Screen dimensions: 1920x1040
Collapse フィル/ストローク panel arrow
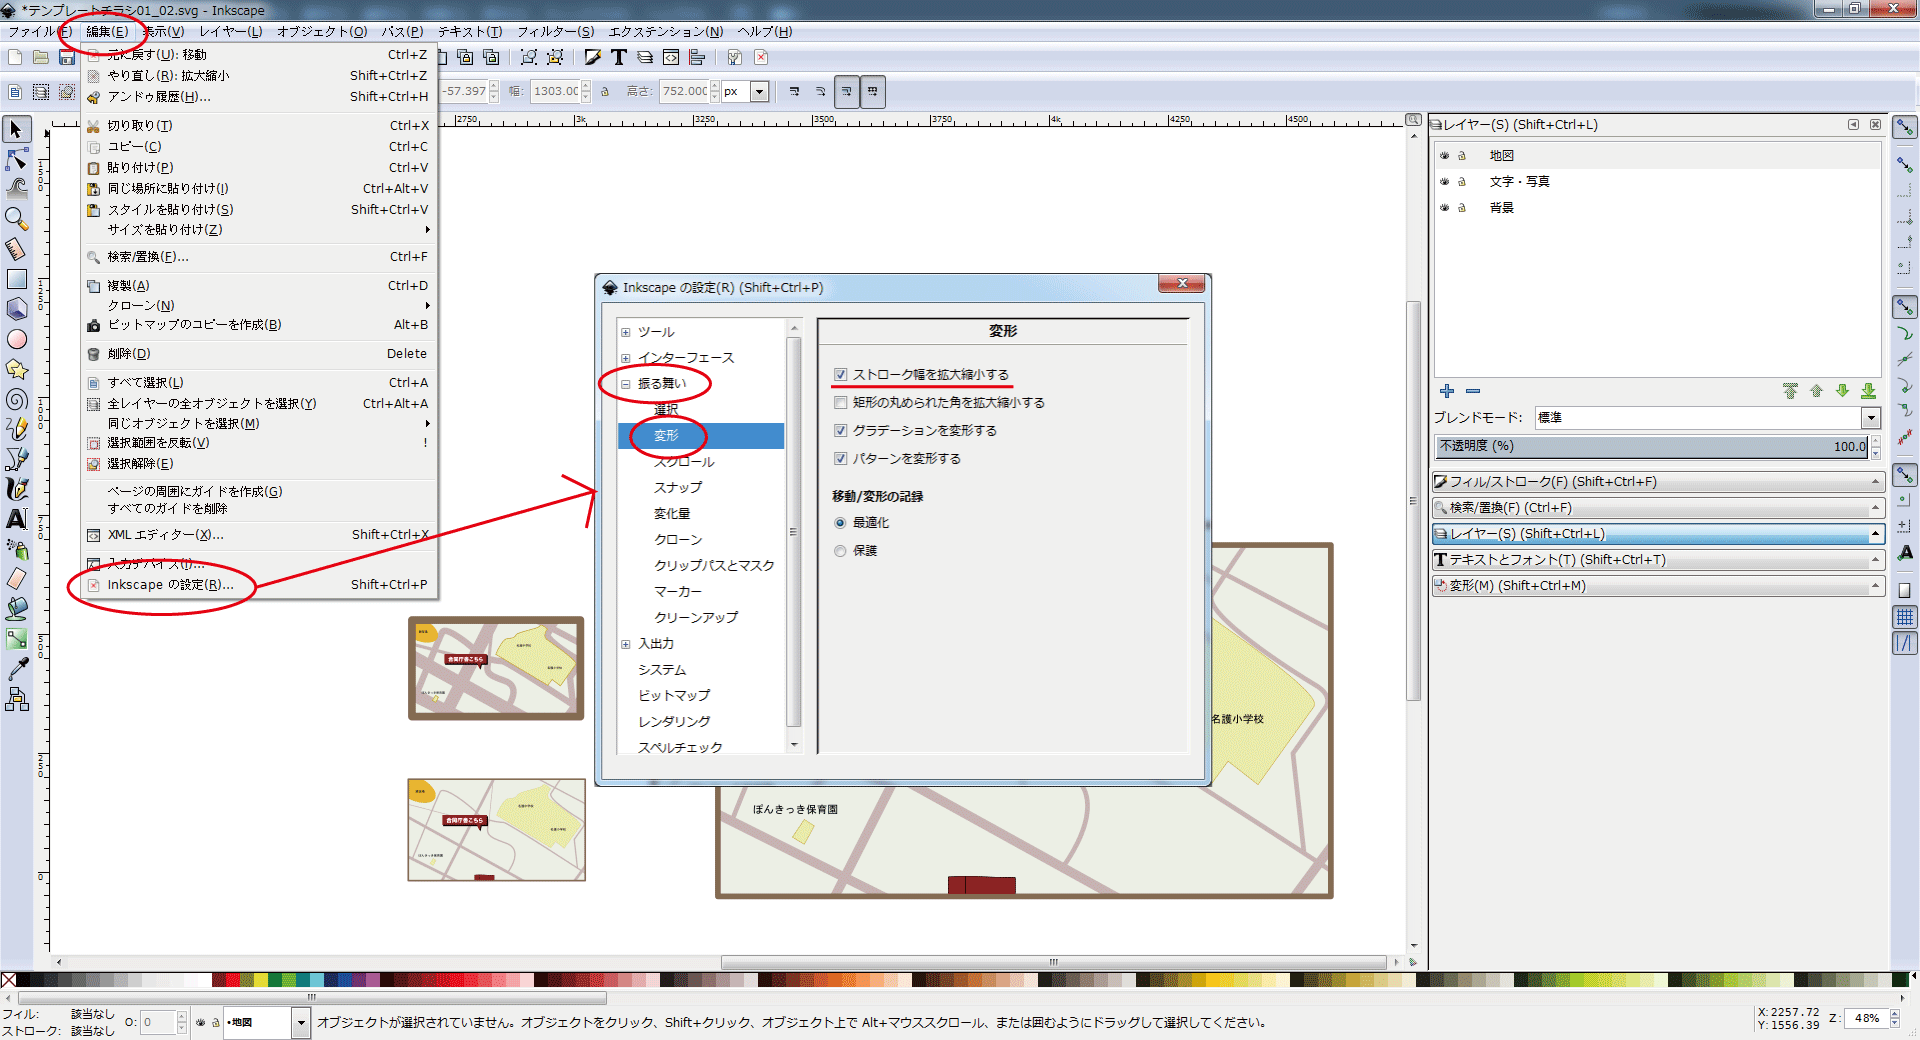(x=1875, y=482)
